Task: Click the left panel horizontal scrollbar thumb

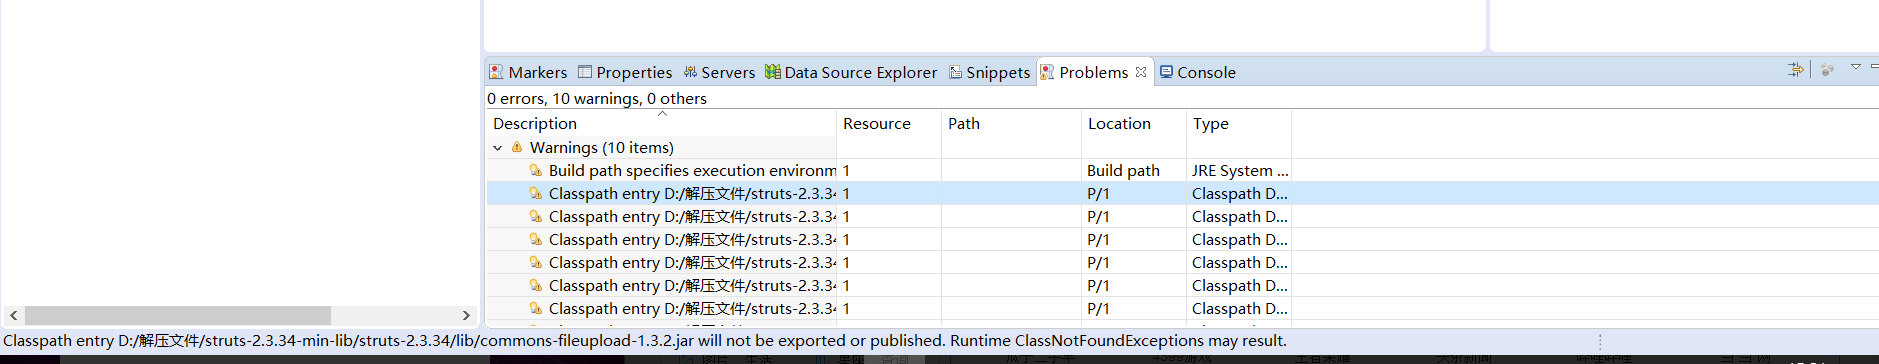Action: [178, 315]
